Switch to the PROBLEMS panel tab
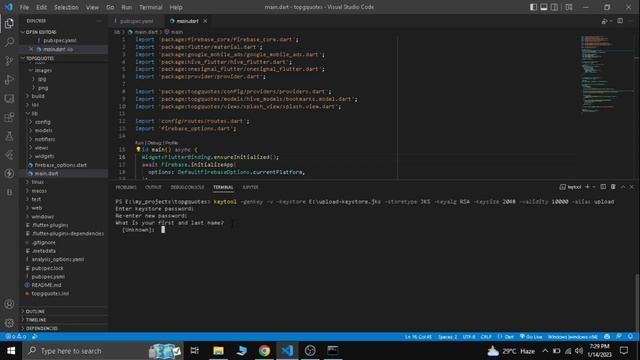This screenshot has width=640, height=360. tap(126, 187)
